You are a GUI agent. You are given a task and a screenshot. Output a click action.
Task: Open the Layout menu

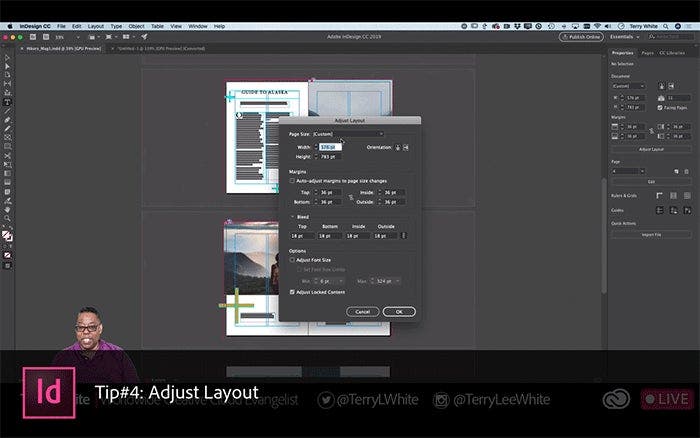click(x=95, y=25)
